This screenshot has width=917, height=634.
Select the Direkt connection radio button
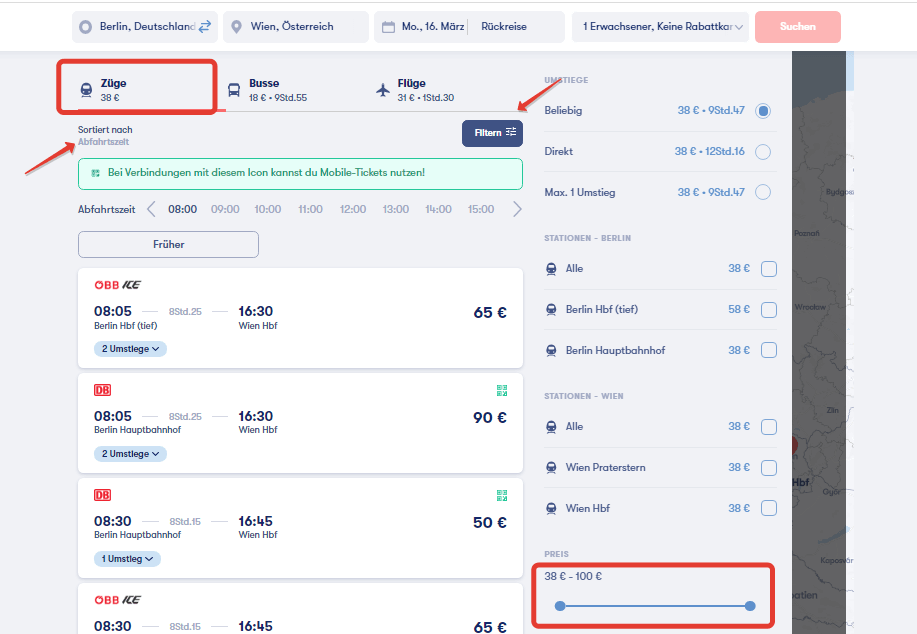point(763,152)
